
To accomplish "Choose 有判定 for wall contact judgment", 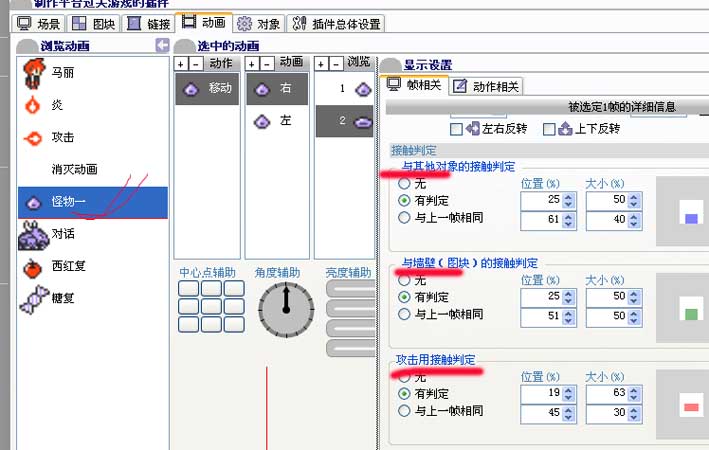I will coord(404,297).
